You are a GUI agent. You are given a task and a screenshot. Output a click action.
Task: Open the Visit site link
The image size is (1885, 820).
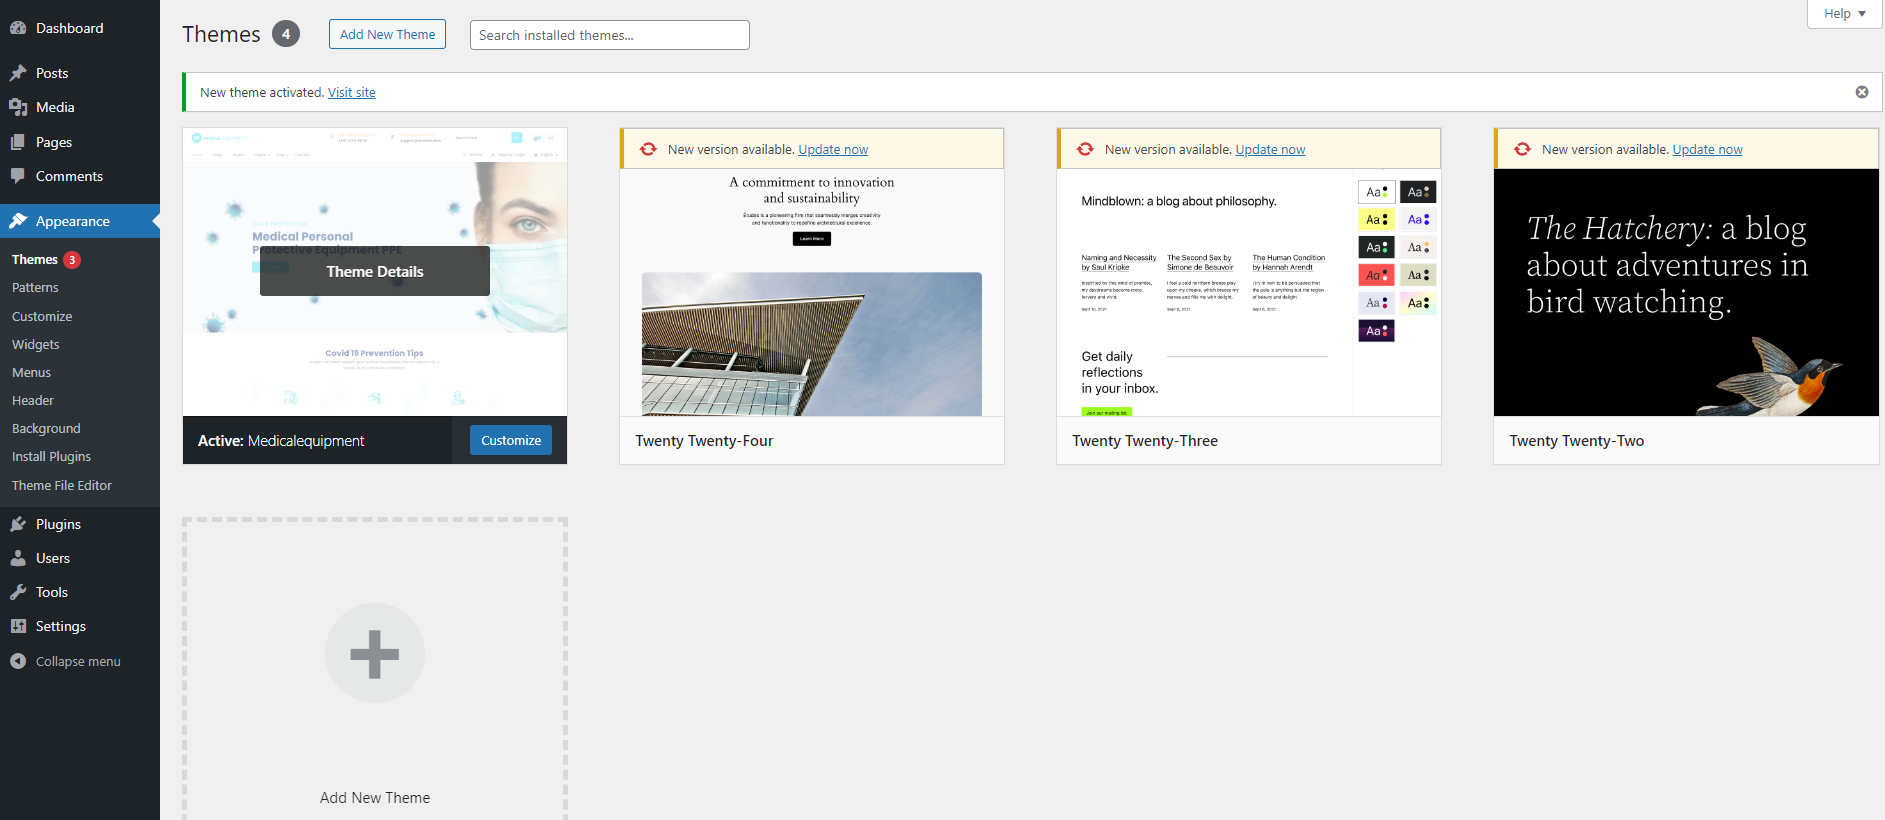pos(351,93)
